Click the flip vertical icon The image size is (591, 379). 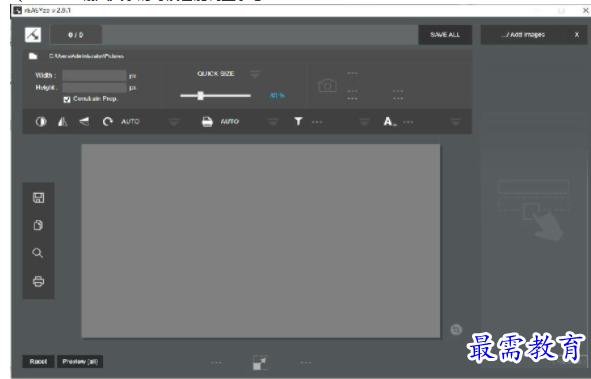point(84,121)
